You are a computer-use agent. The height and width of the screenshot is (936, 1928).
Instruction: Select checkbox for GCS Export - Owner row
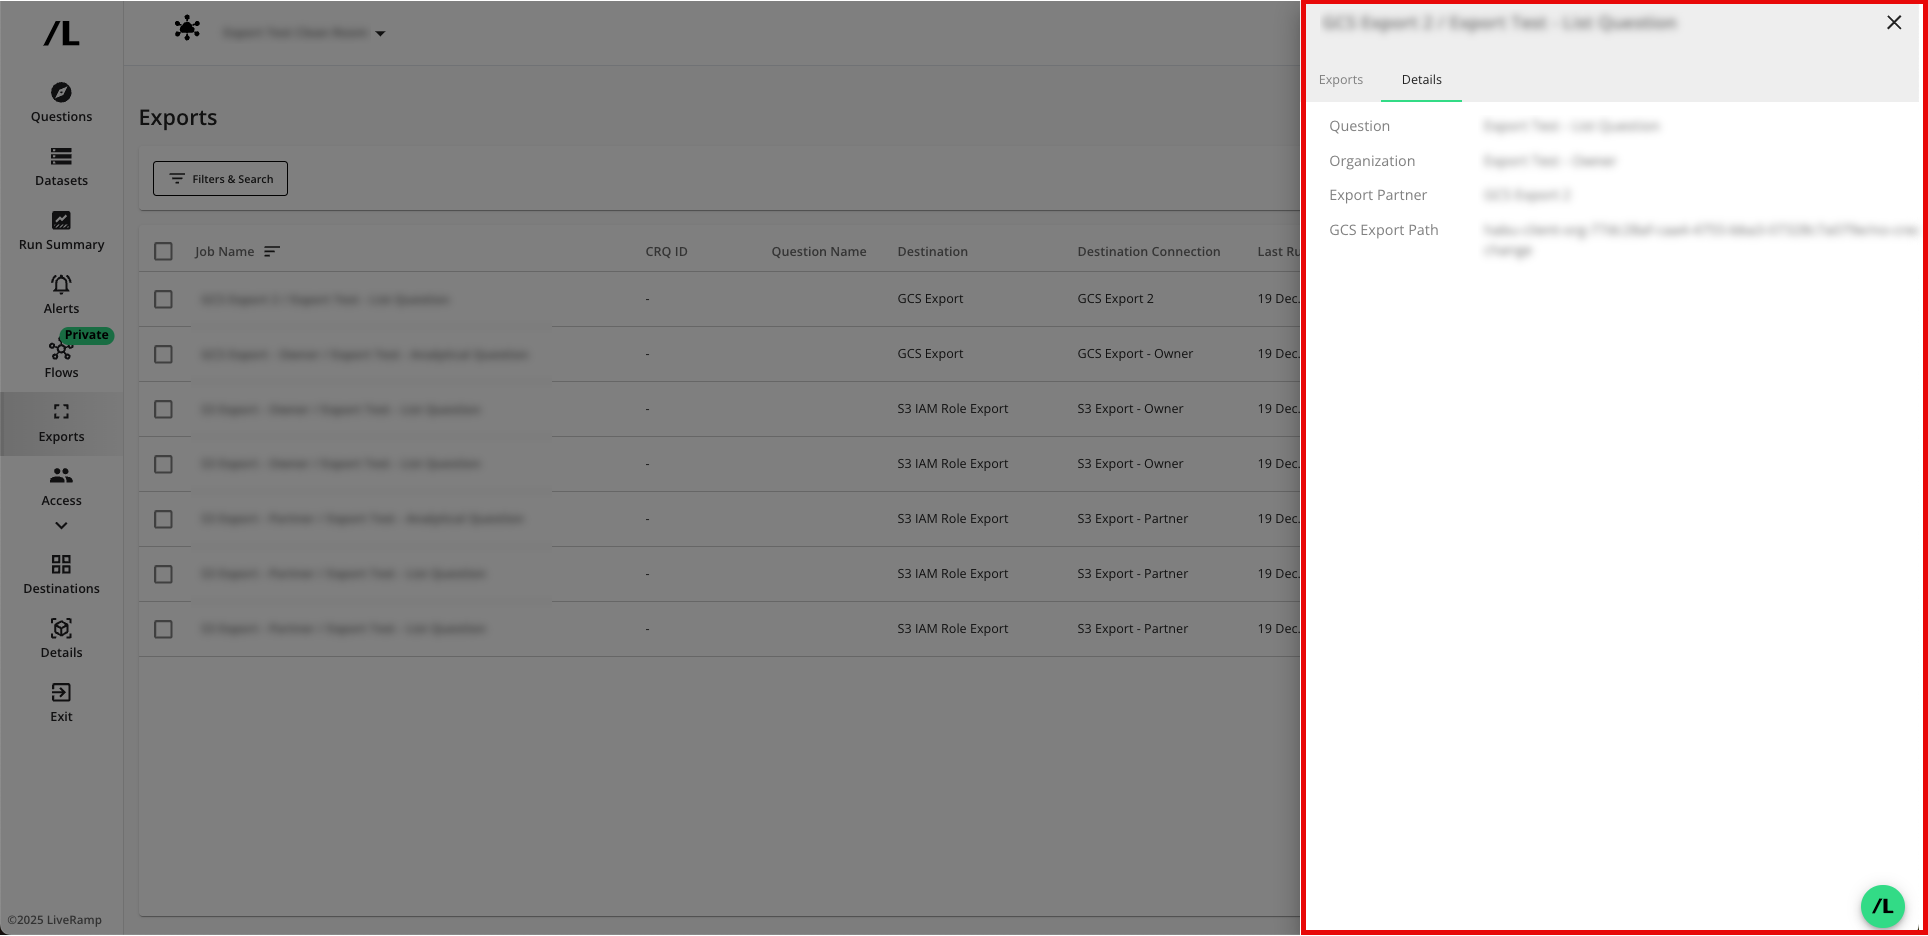tap(164, 355)
